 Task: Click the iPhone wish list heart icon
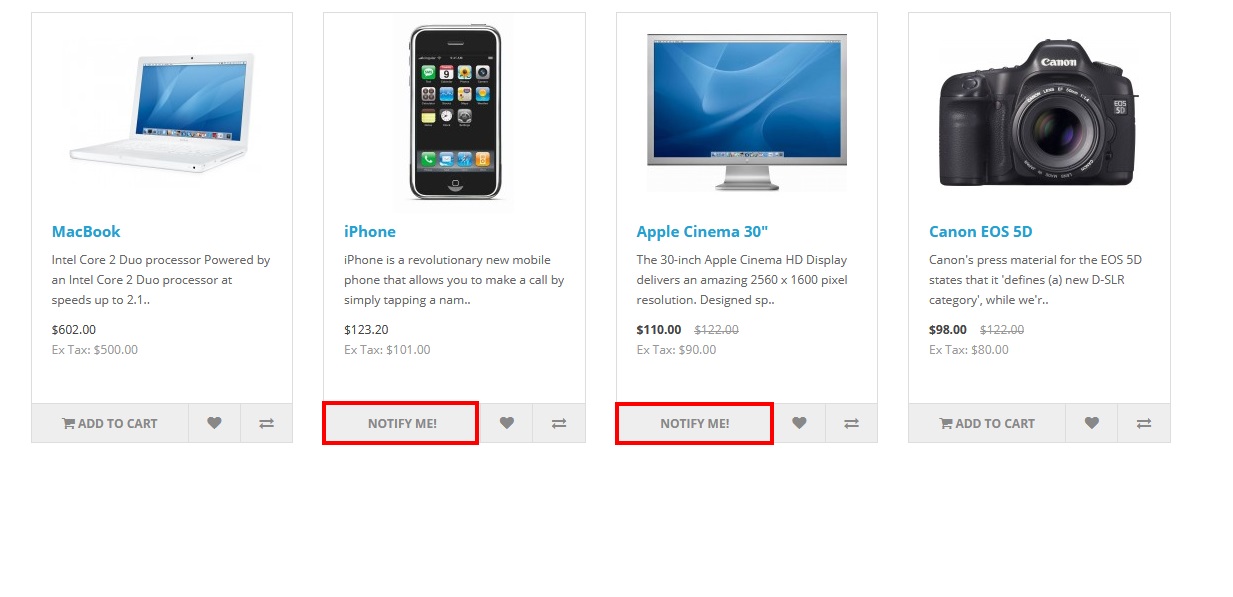click(507, 423)
